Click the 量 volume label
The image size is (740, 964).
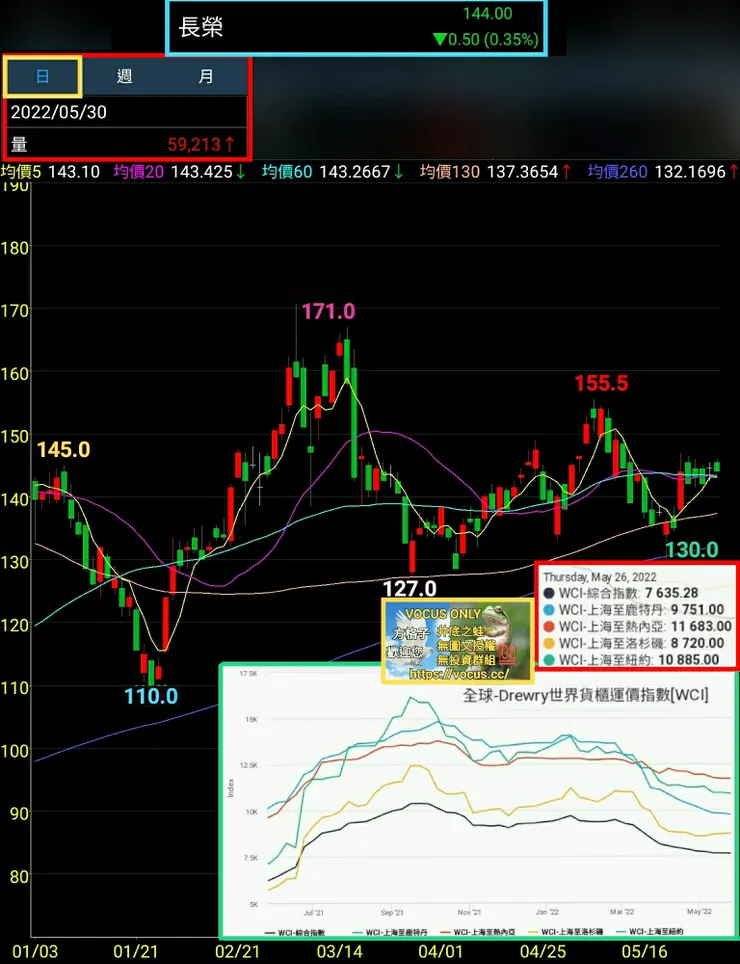(x=19, y=145)
